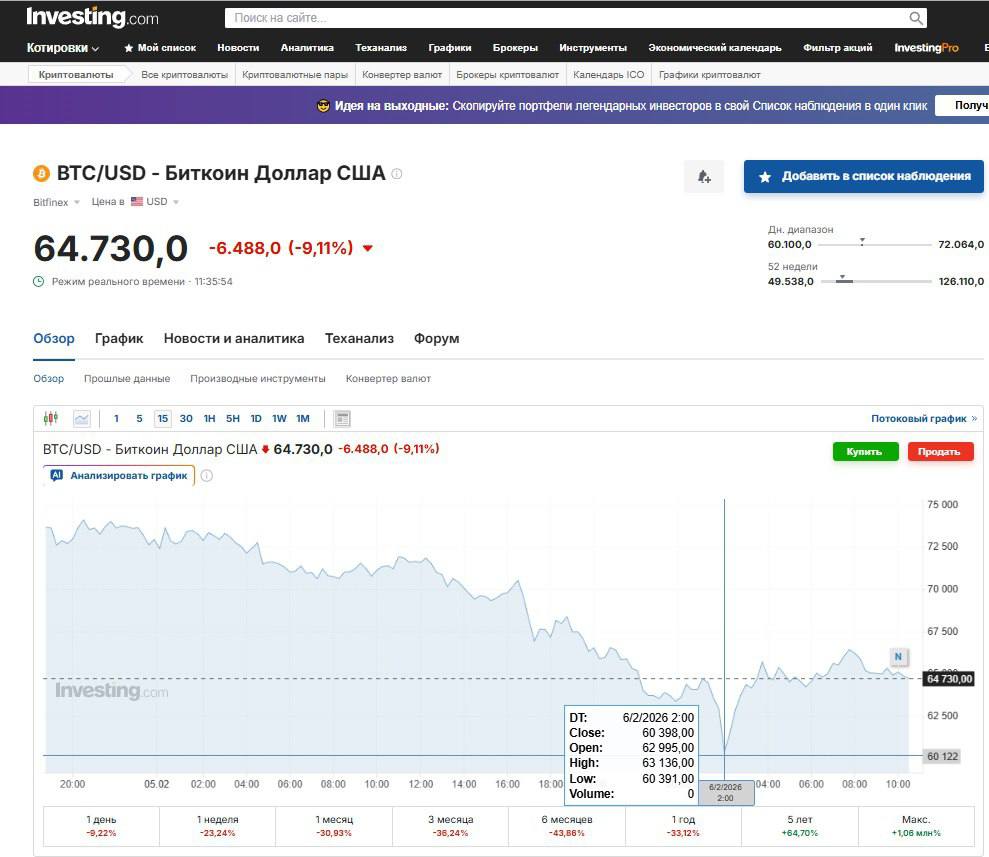The image size is (989, 857).
Task: Open the Теханализ tab
Action: 359,339
